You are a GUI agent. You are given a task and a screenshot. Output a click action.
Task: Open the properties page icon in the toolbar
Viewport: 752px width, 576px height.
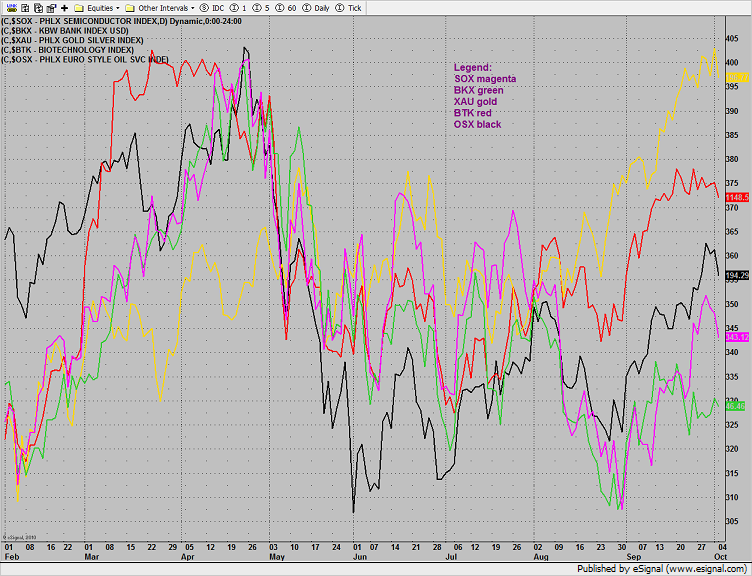(x=51, y=8)
